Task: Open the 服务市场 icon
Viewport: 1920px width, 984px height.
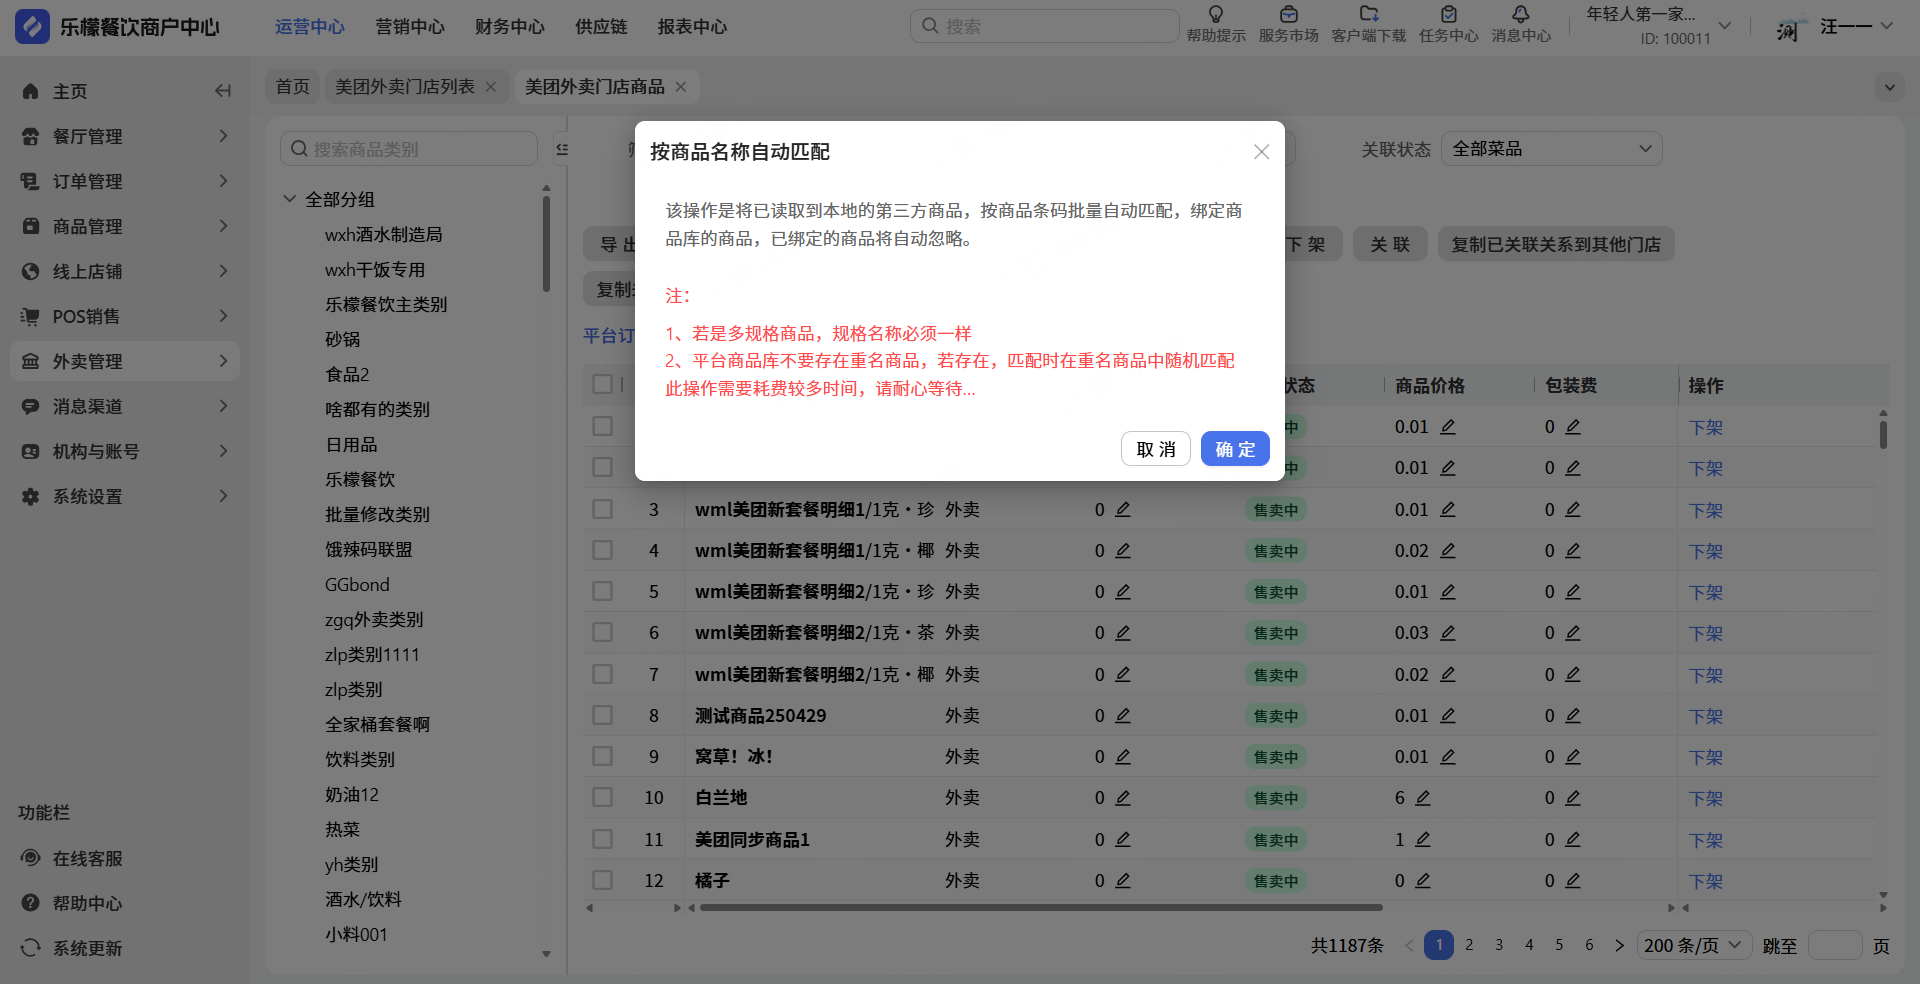Action: [1288, 15]
